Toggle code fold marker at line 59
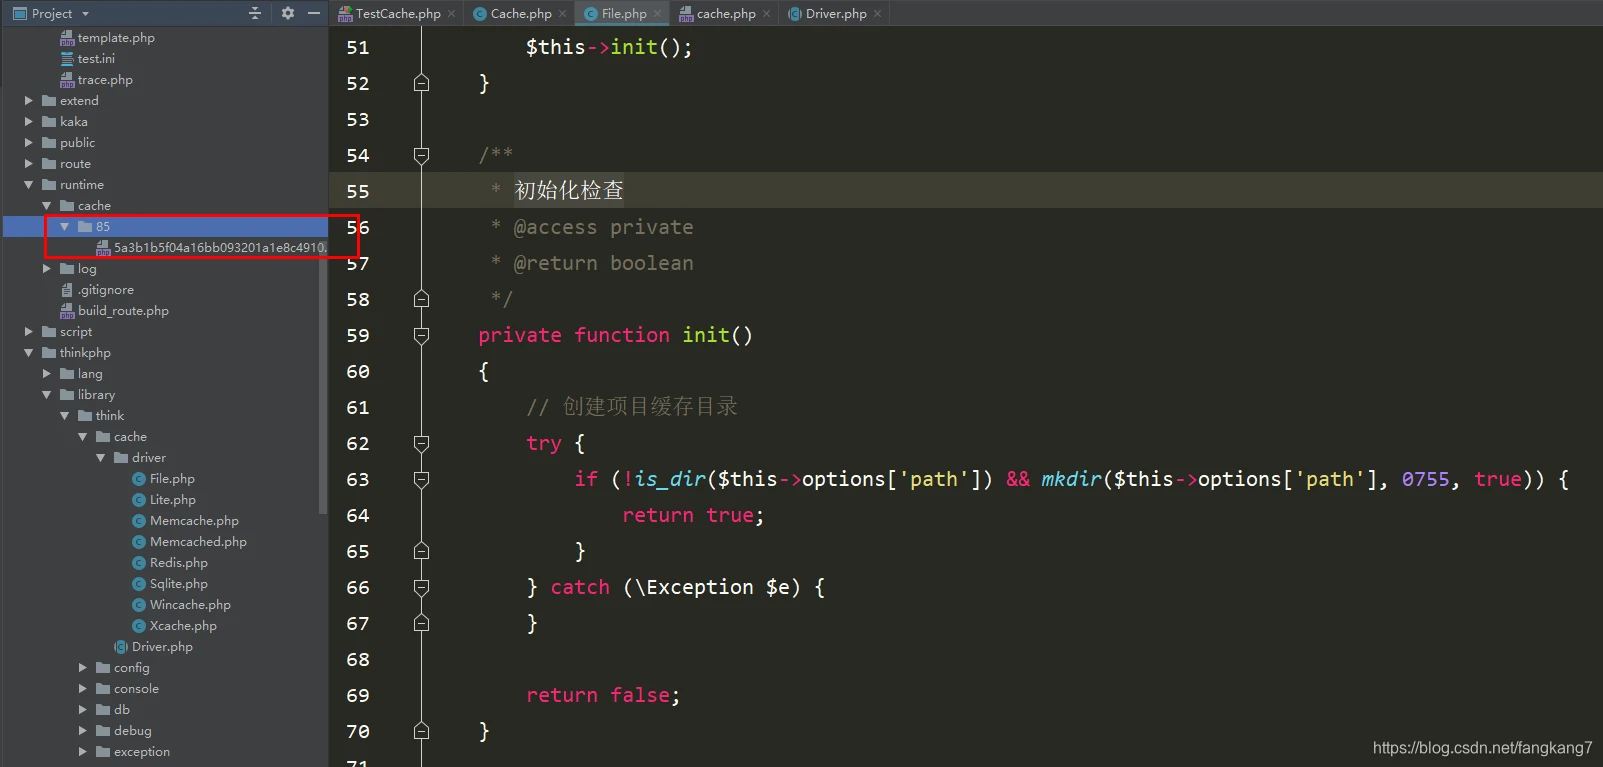This screenshot has height=767, width=1603. coord(421,336)
